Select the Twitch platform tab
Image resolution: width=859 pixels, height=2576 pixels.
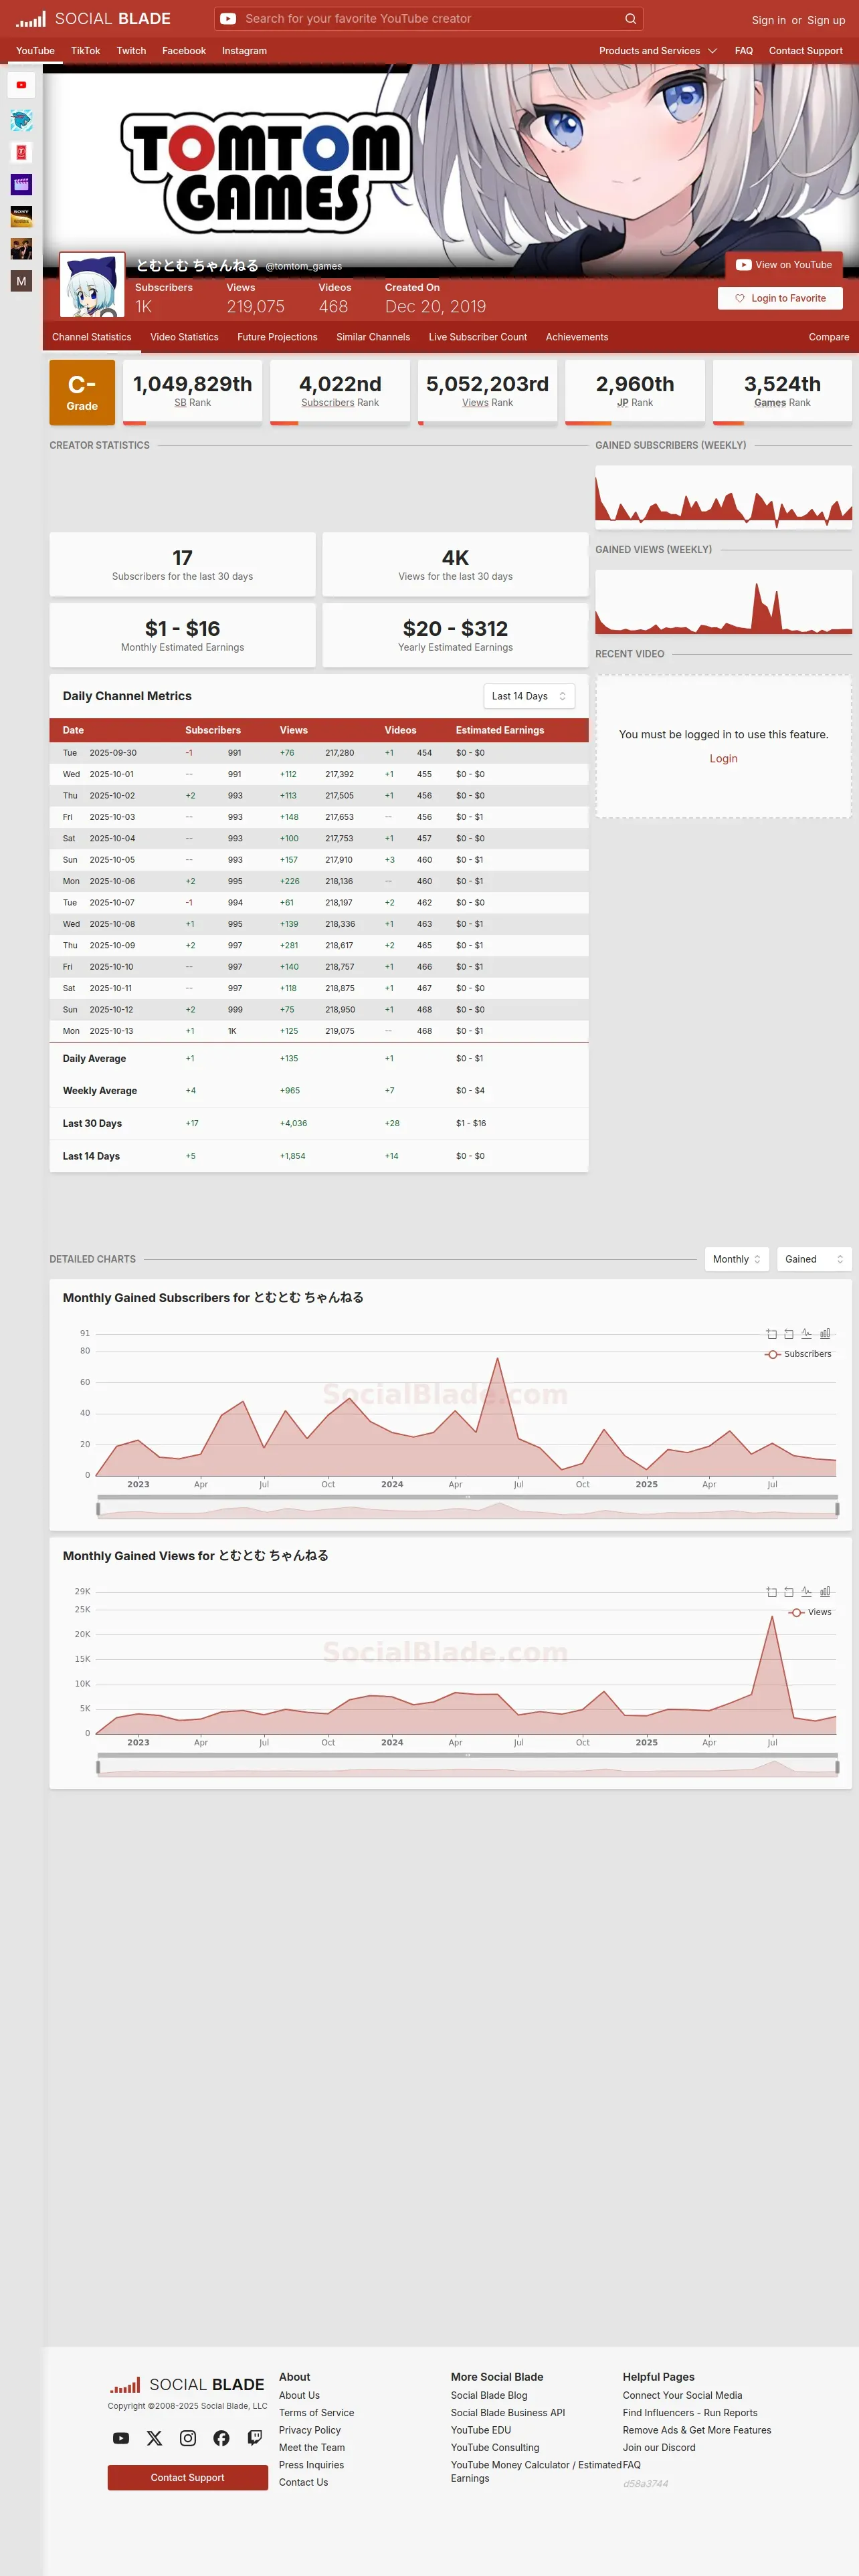(131, 51)
